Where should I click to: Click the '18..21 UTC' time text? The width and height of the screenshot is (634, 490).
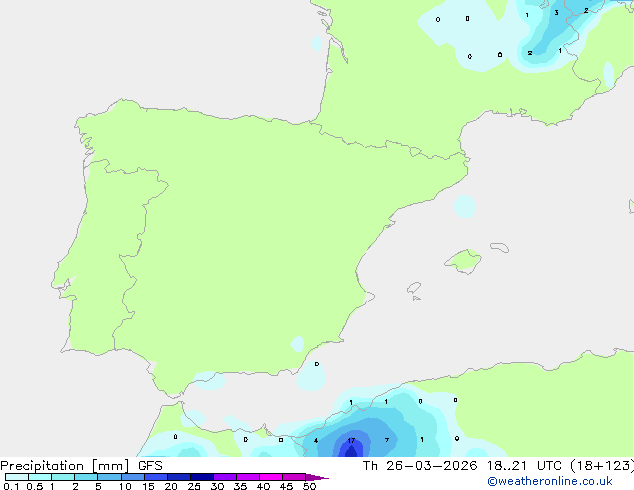(x=524, y=466)
